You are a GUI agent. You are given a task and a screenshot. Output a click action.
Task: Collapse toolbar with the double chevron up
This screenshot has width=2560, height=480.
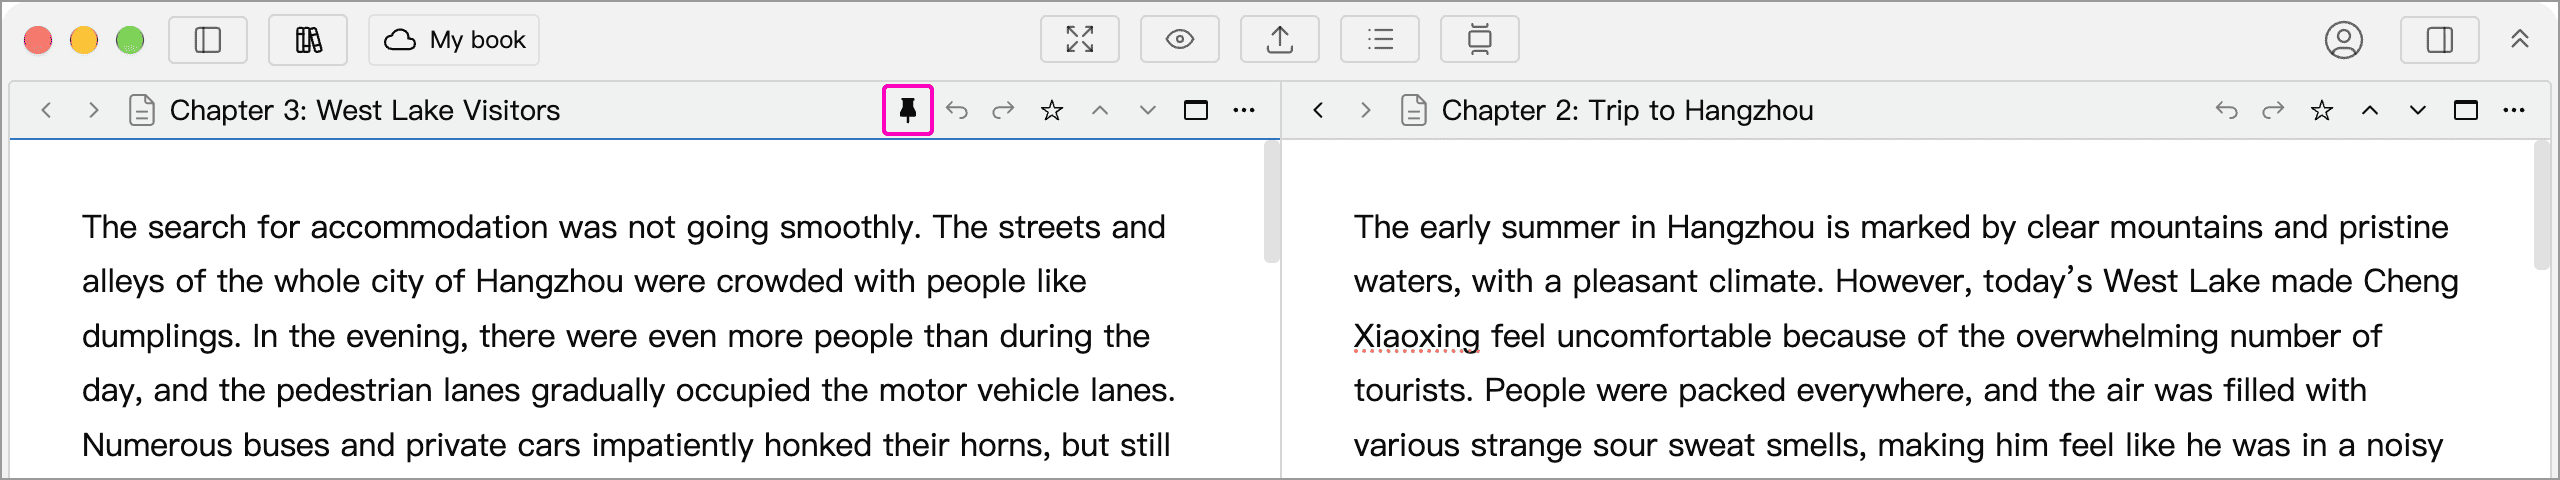[x=2520, y=40]
